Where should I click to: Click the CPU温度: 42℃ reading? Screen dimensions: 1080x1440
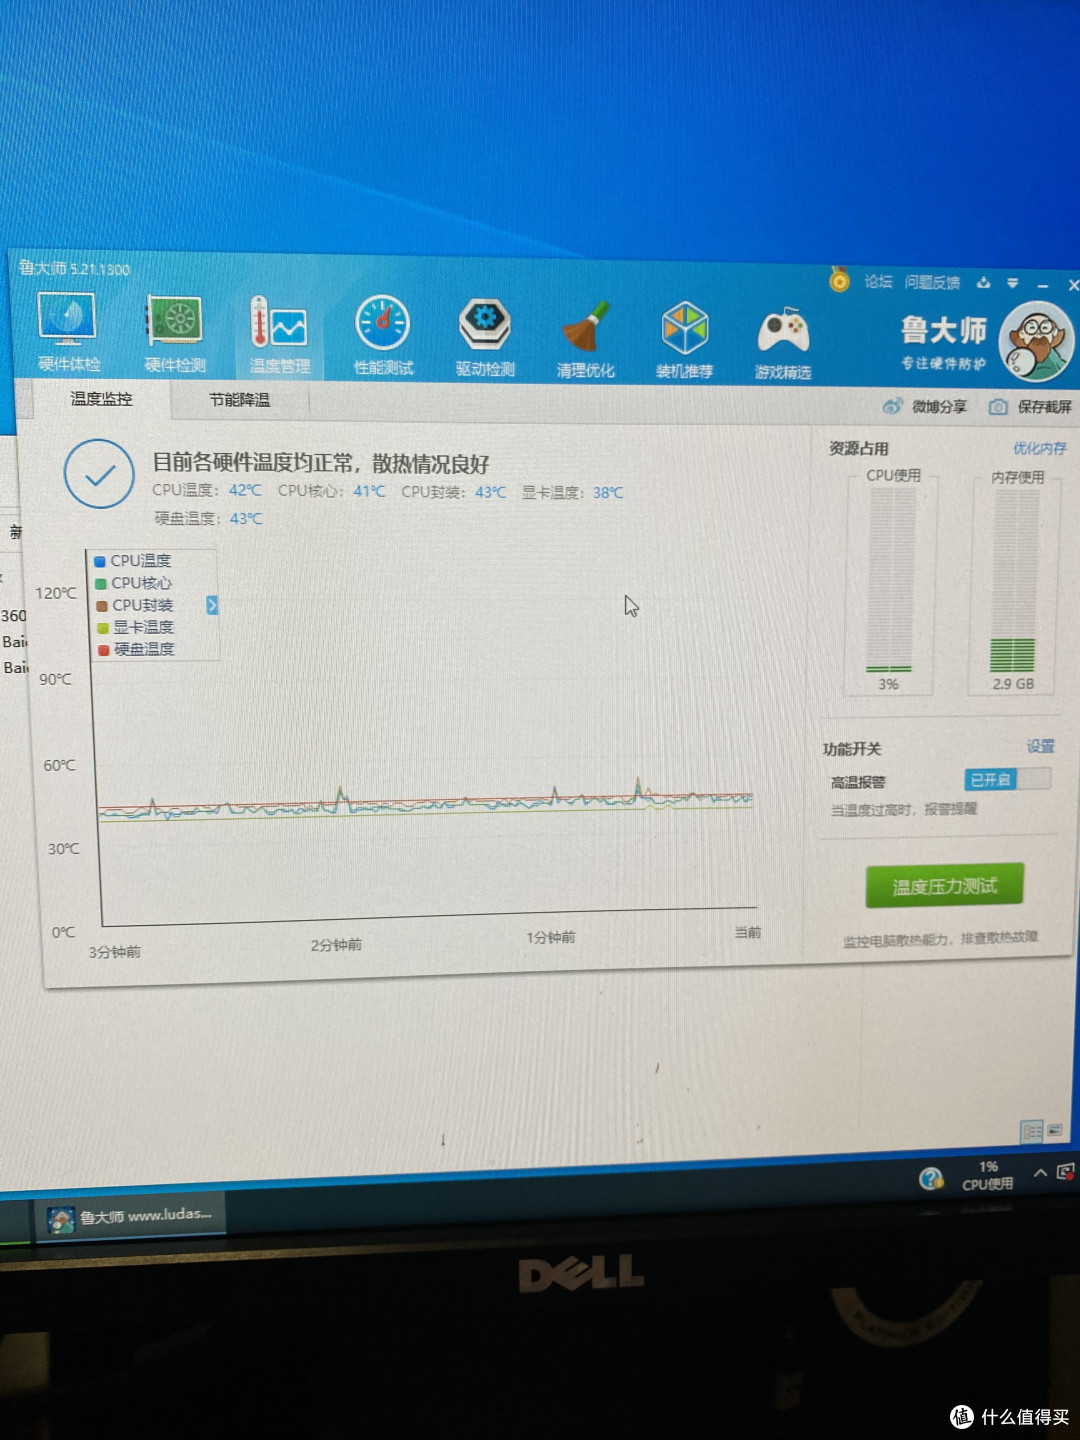(x=207, y=490)
